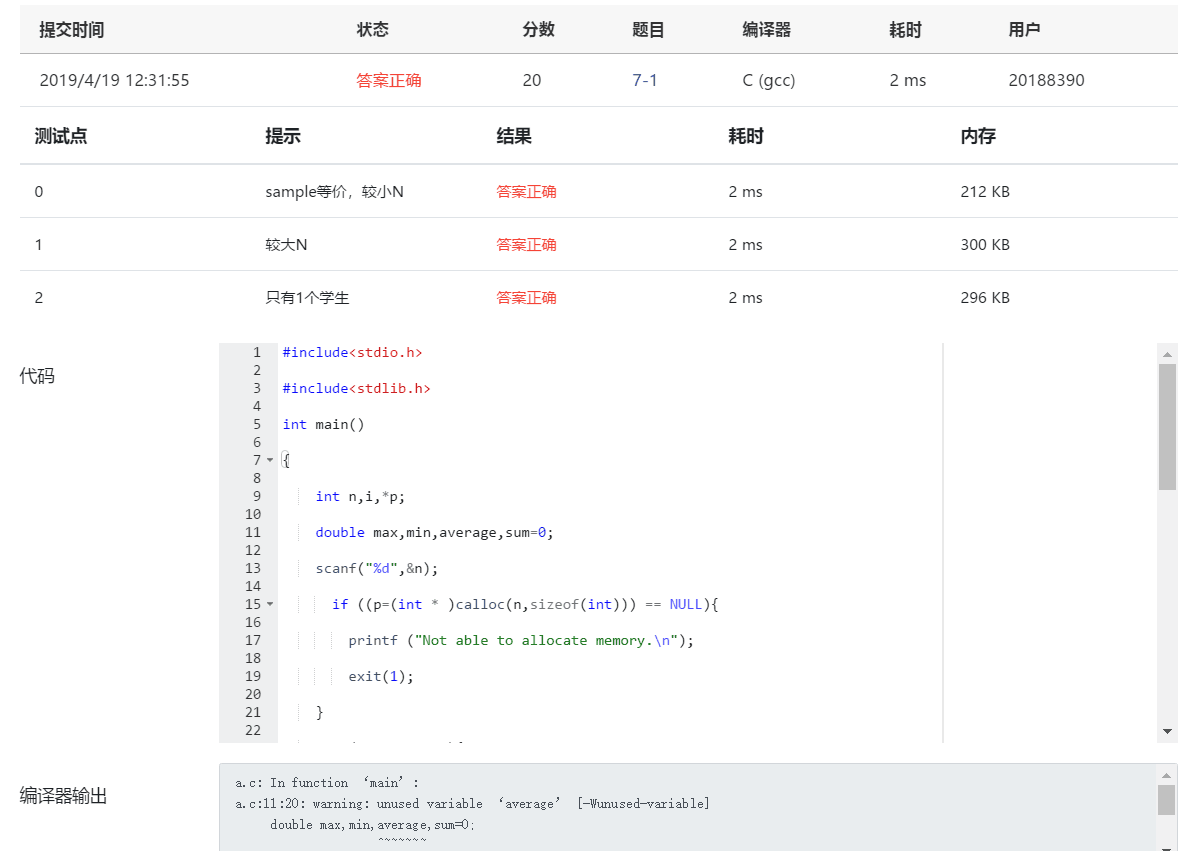Click the 状态 column header
This screenshot has height=851, width=1198.
pos(372,30)
